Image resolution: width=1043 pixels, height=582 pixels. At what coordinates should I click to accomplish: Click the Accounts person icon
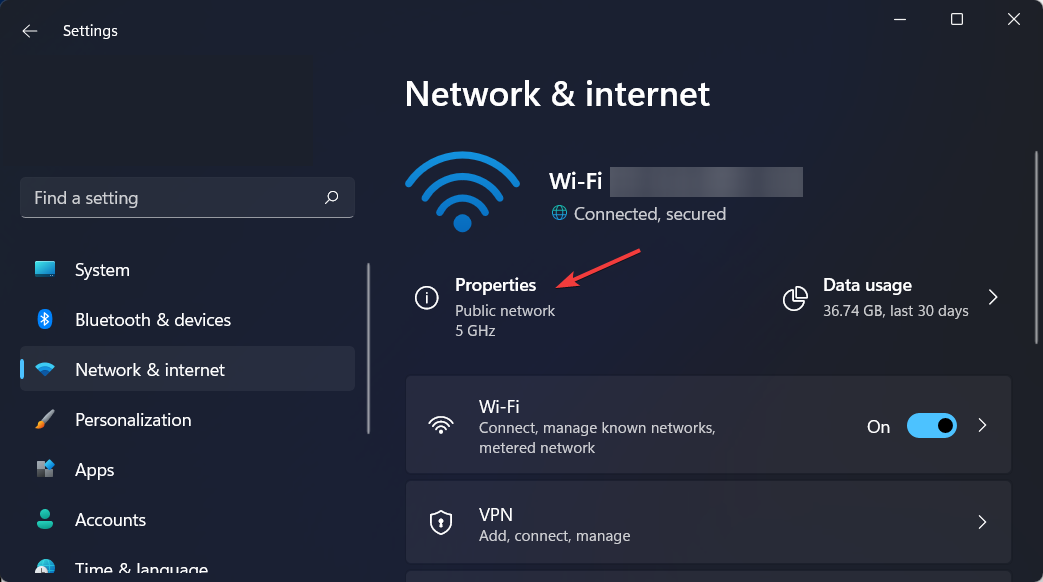point(44,519)
